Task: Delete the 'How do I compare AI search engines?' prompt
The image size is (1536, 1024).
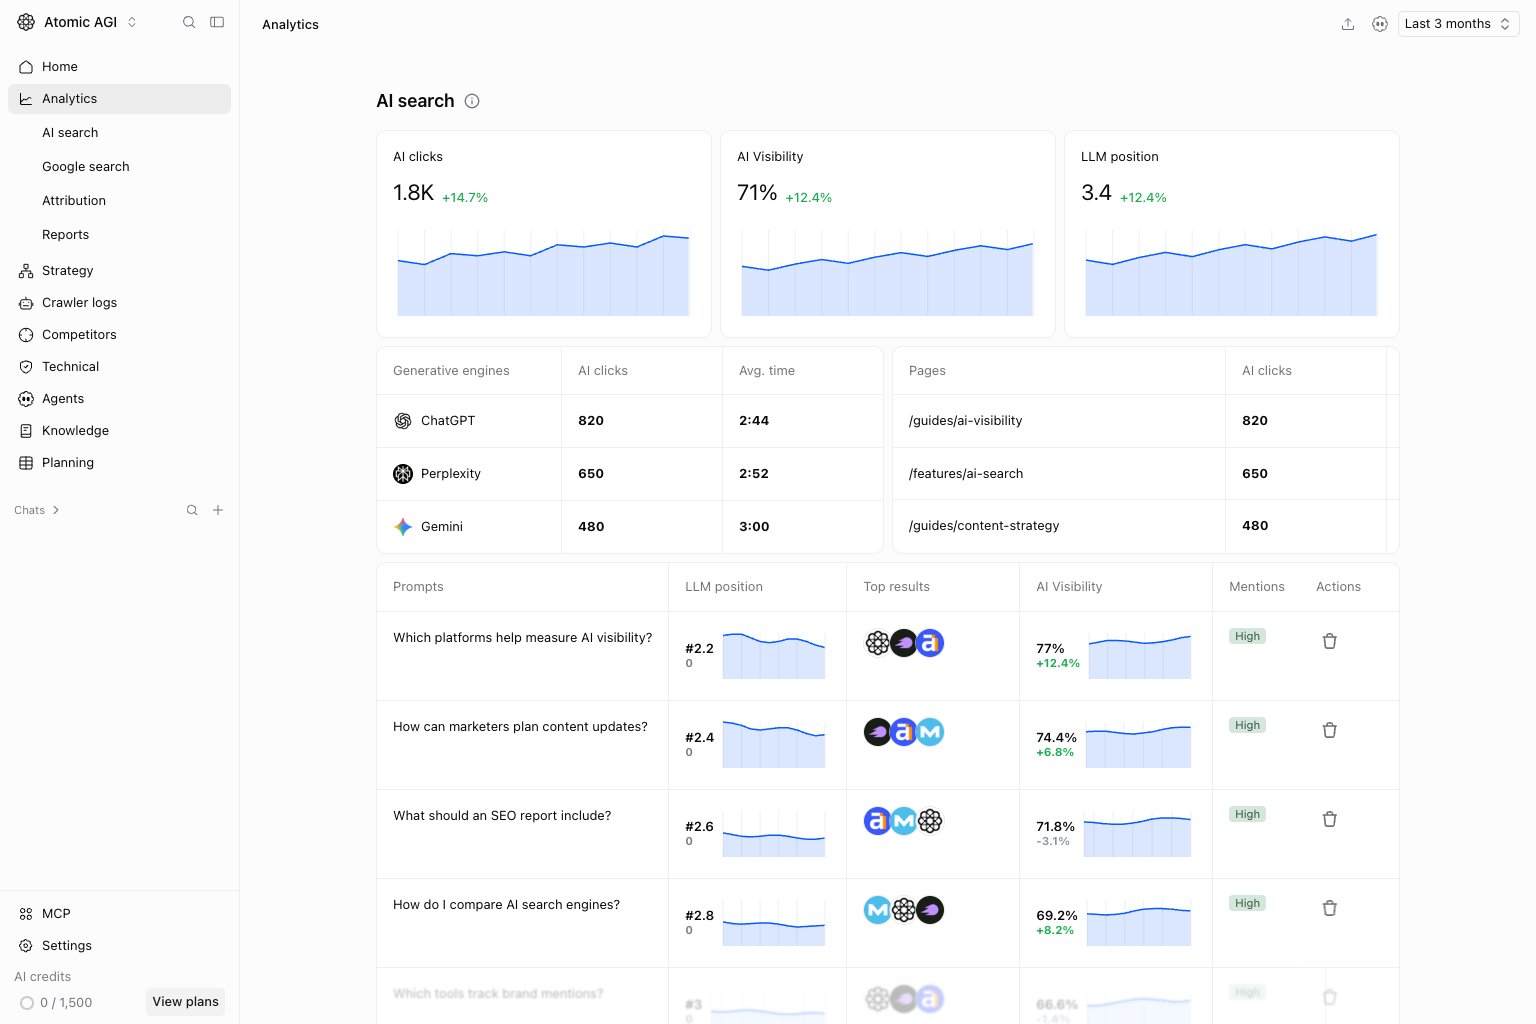Action: click(1330, 908)
